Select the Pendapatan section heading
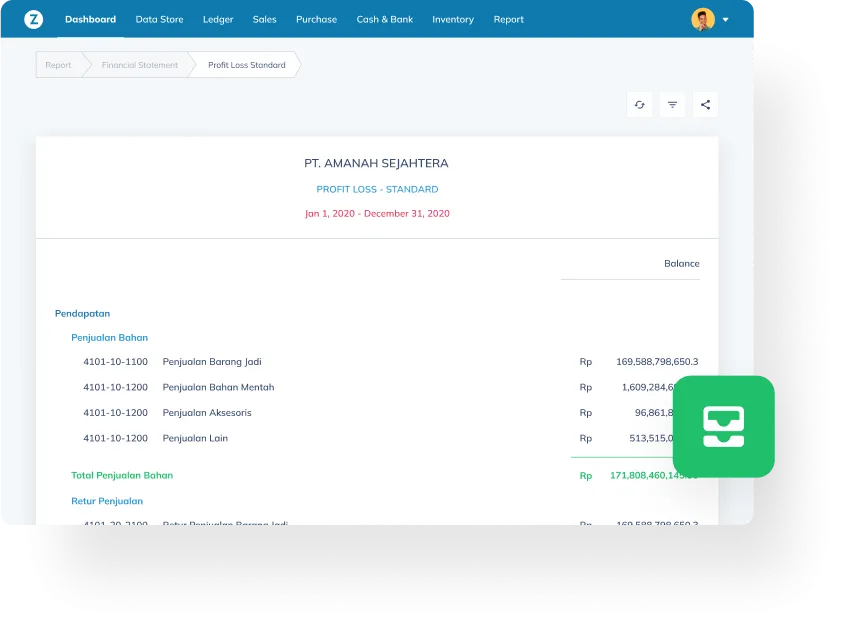Viewport: 848px width, 633px height. tap(82, 313)
